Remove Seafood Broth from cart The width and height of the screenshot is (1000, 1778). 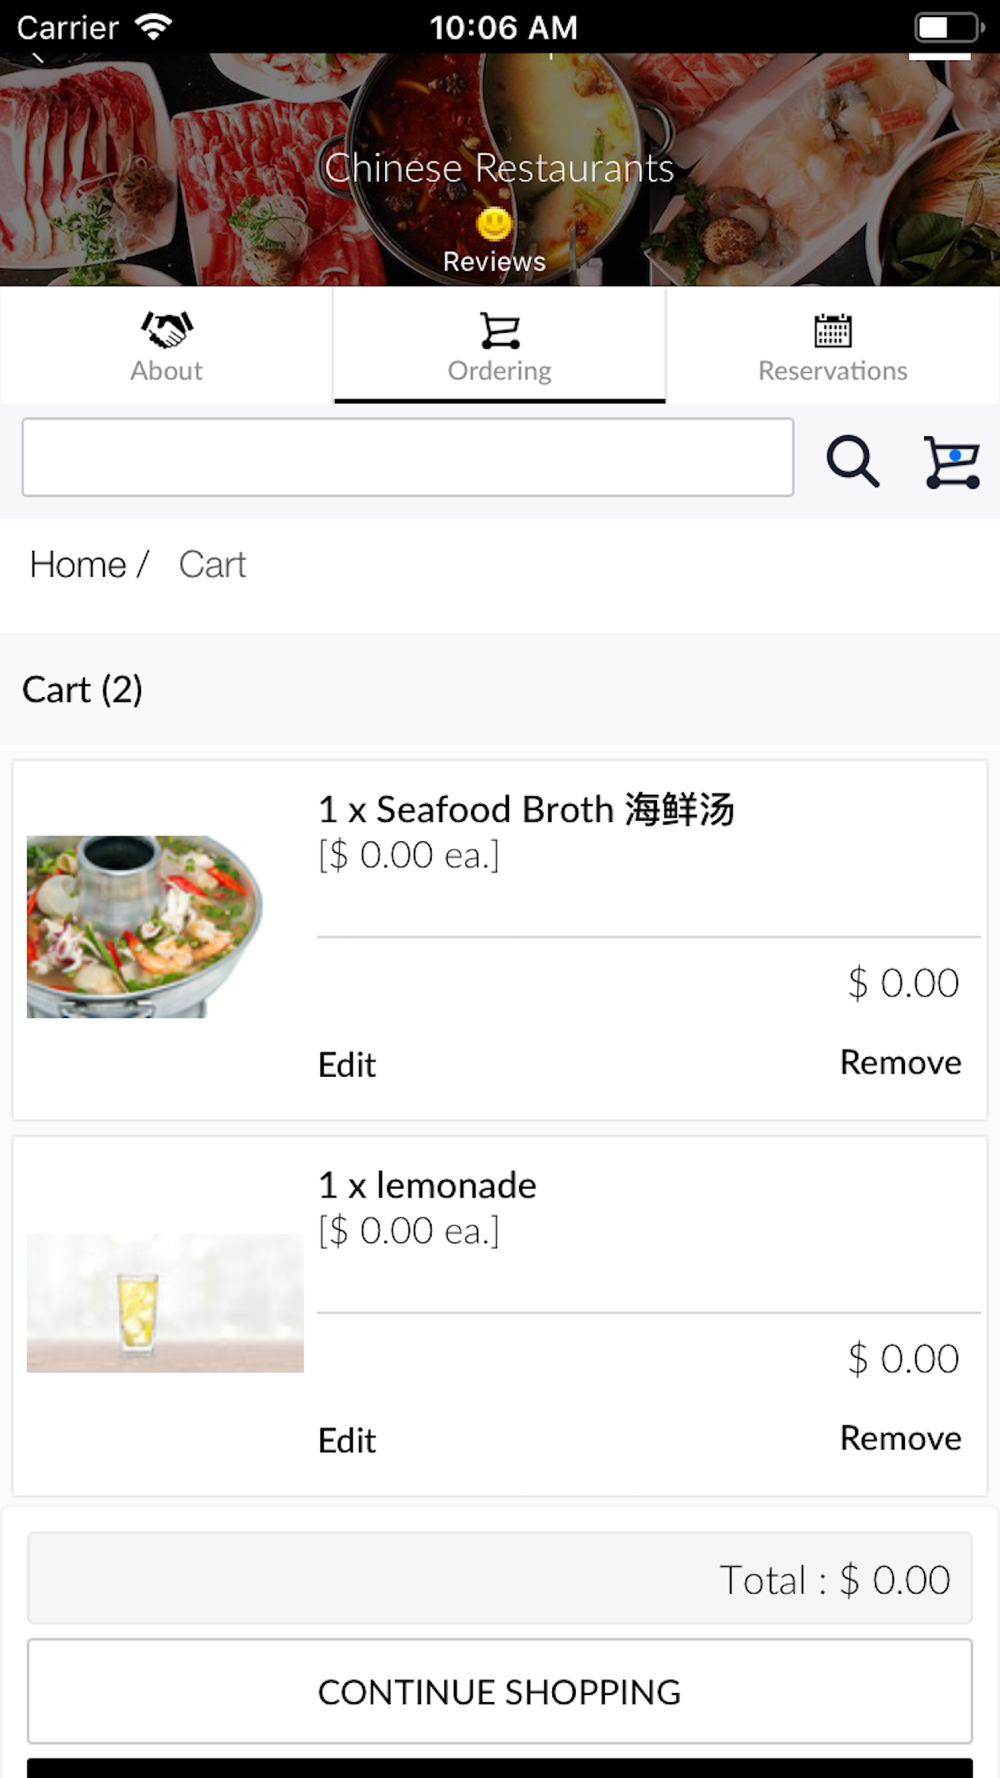pos(900,1062)
